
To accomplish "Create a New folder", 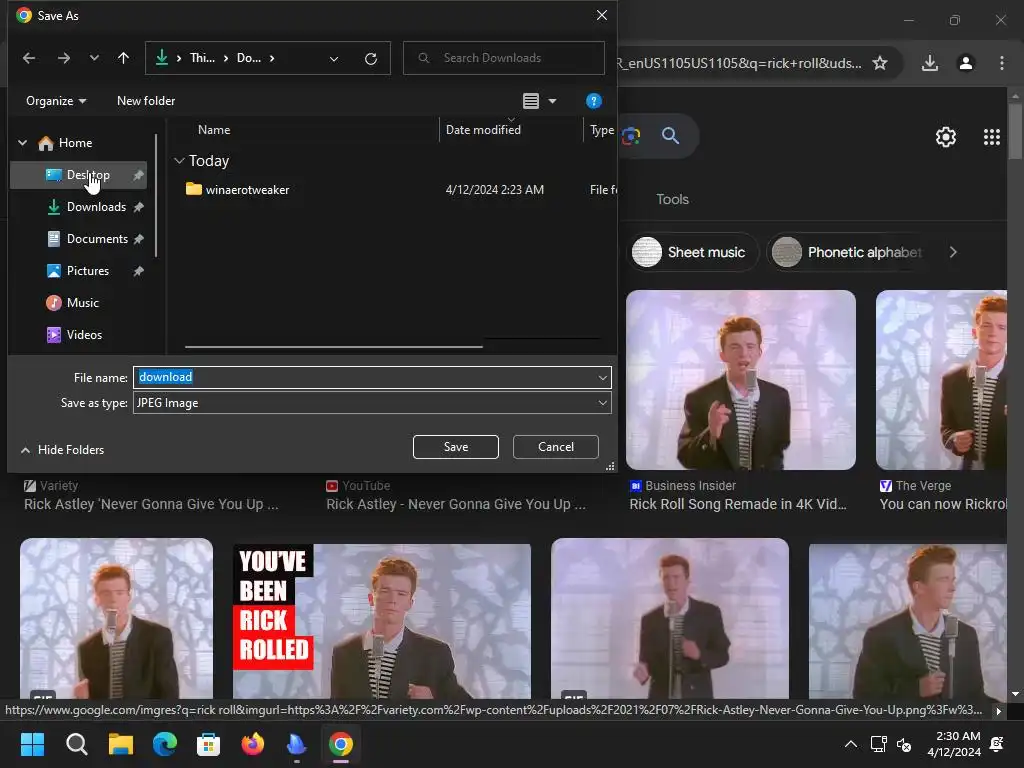I will (x=146, y=101).
